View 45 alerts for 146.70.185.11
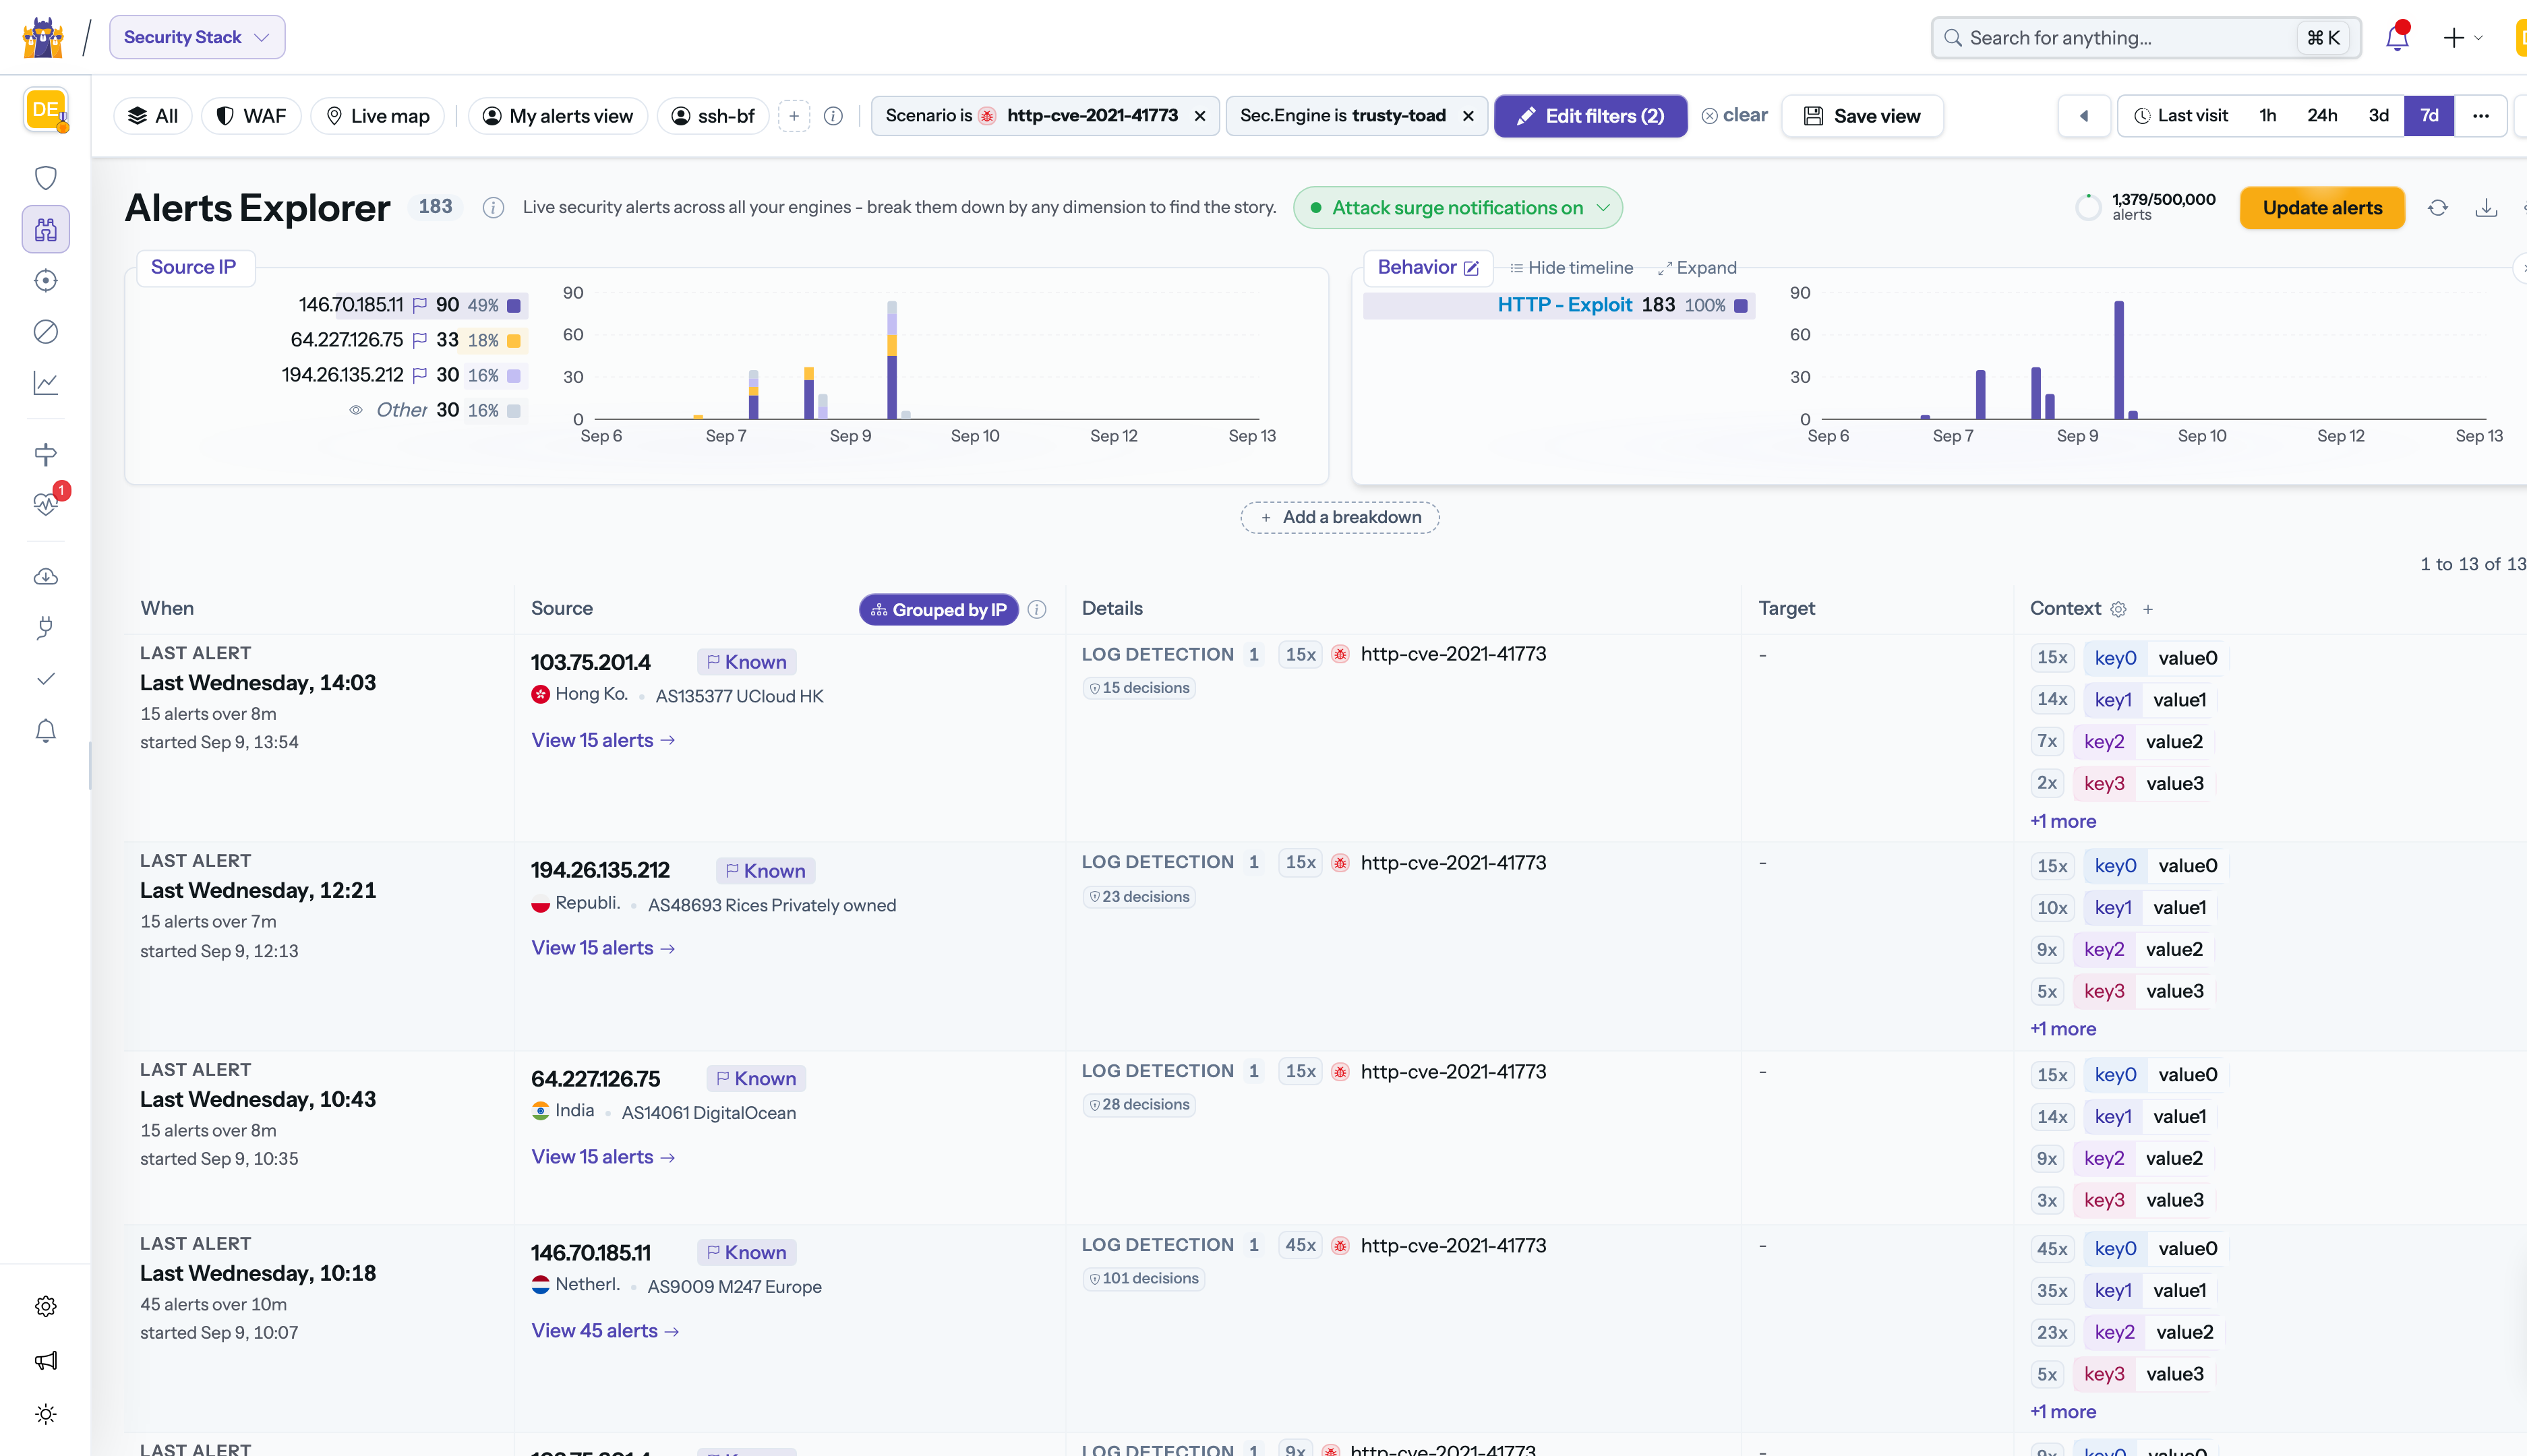 605,1331
